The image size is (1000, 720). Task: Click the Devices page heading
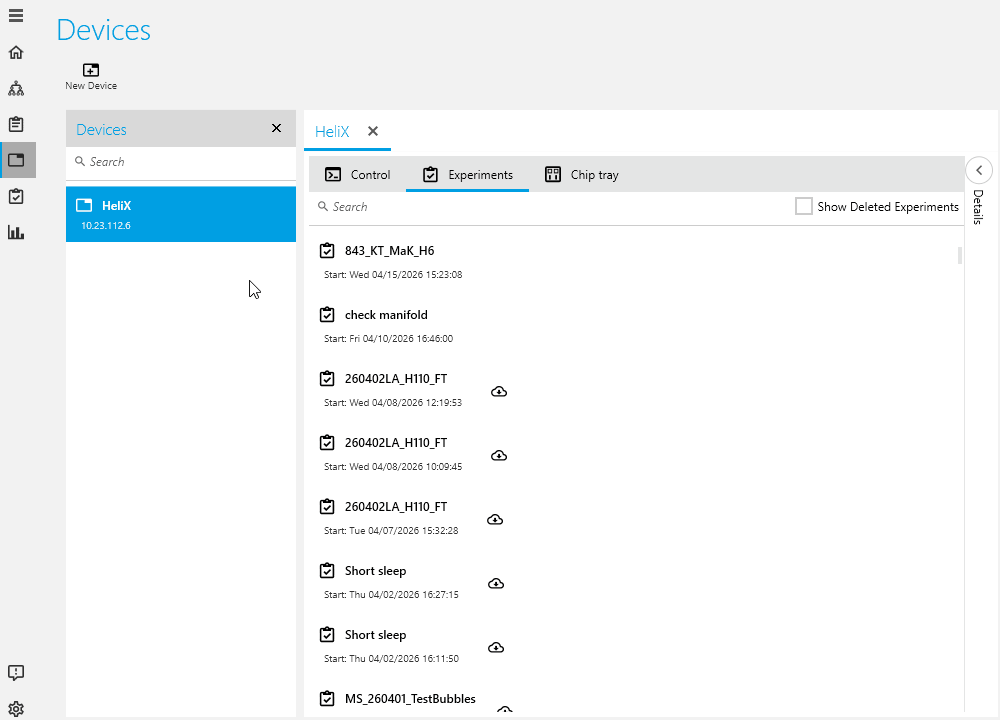tap(103, 30)
